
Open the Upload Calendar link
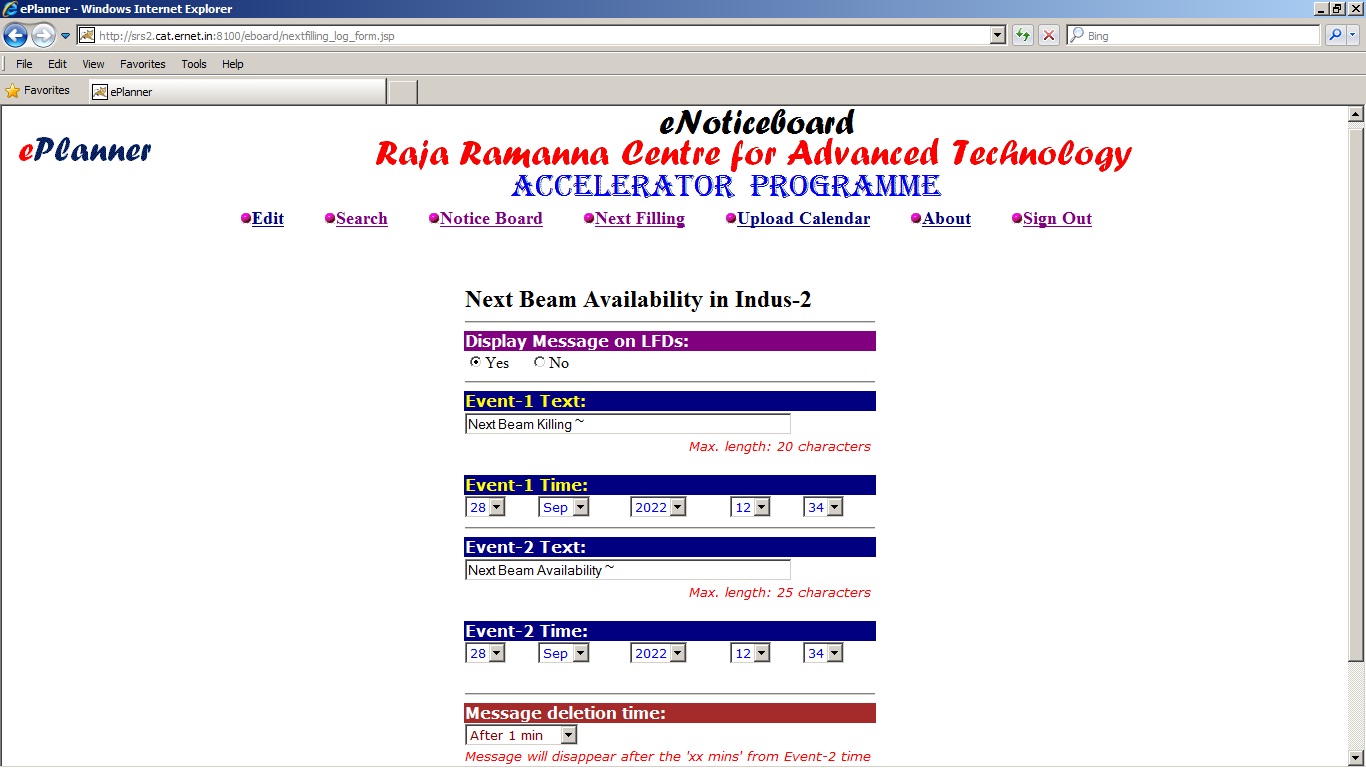(804, 219)
